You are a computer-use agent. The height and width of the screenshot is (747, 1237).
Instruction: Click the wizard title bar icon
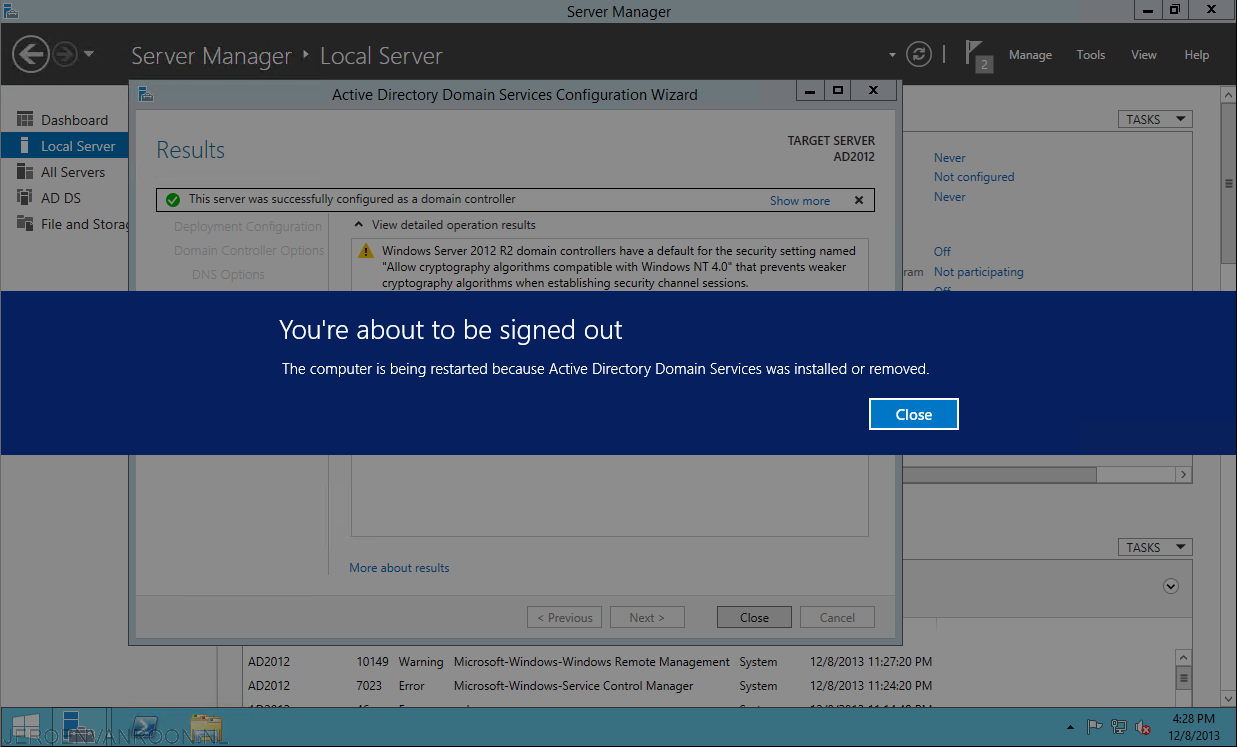(146, 94)
